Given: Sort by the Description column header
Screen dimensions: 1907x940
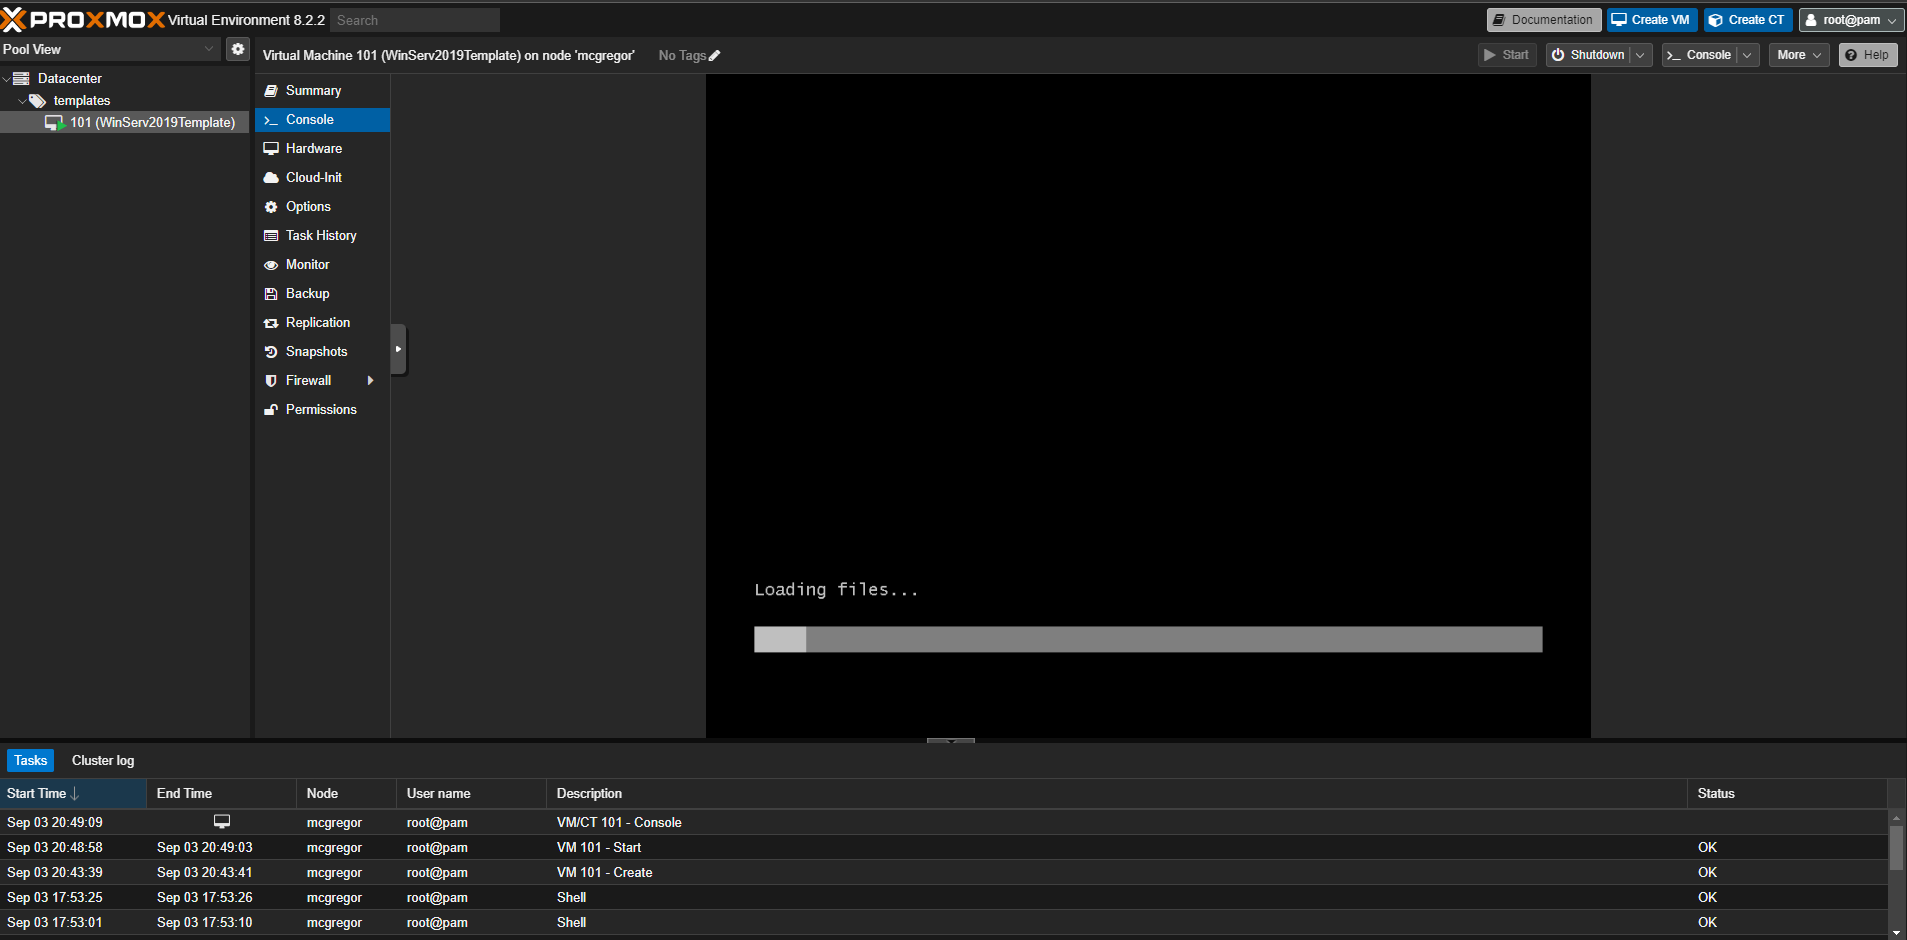Looking at the screenshot, I should [1117, 794].
